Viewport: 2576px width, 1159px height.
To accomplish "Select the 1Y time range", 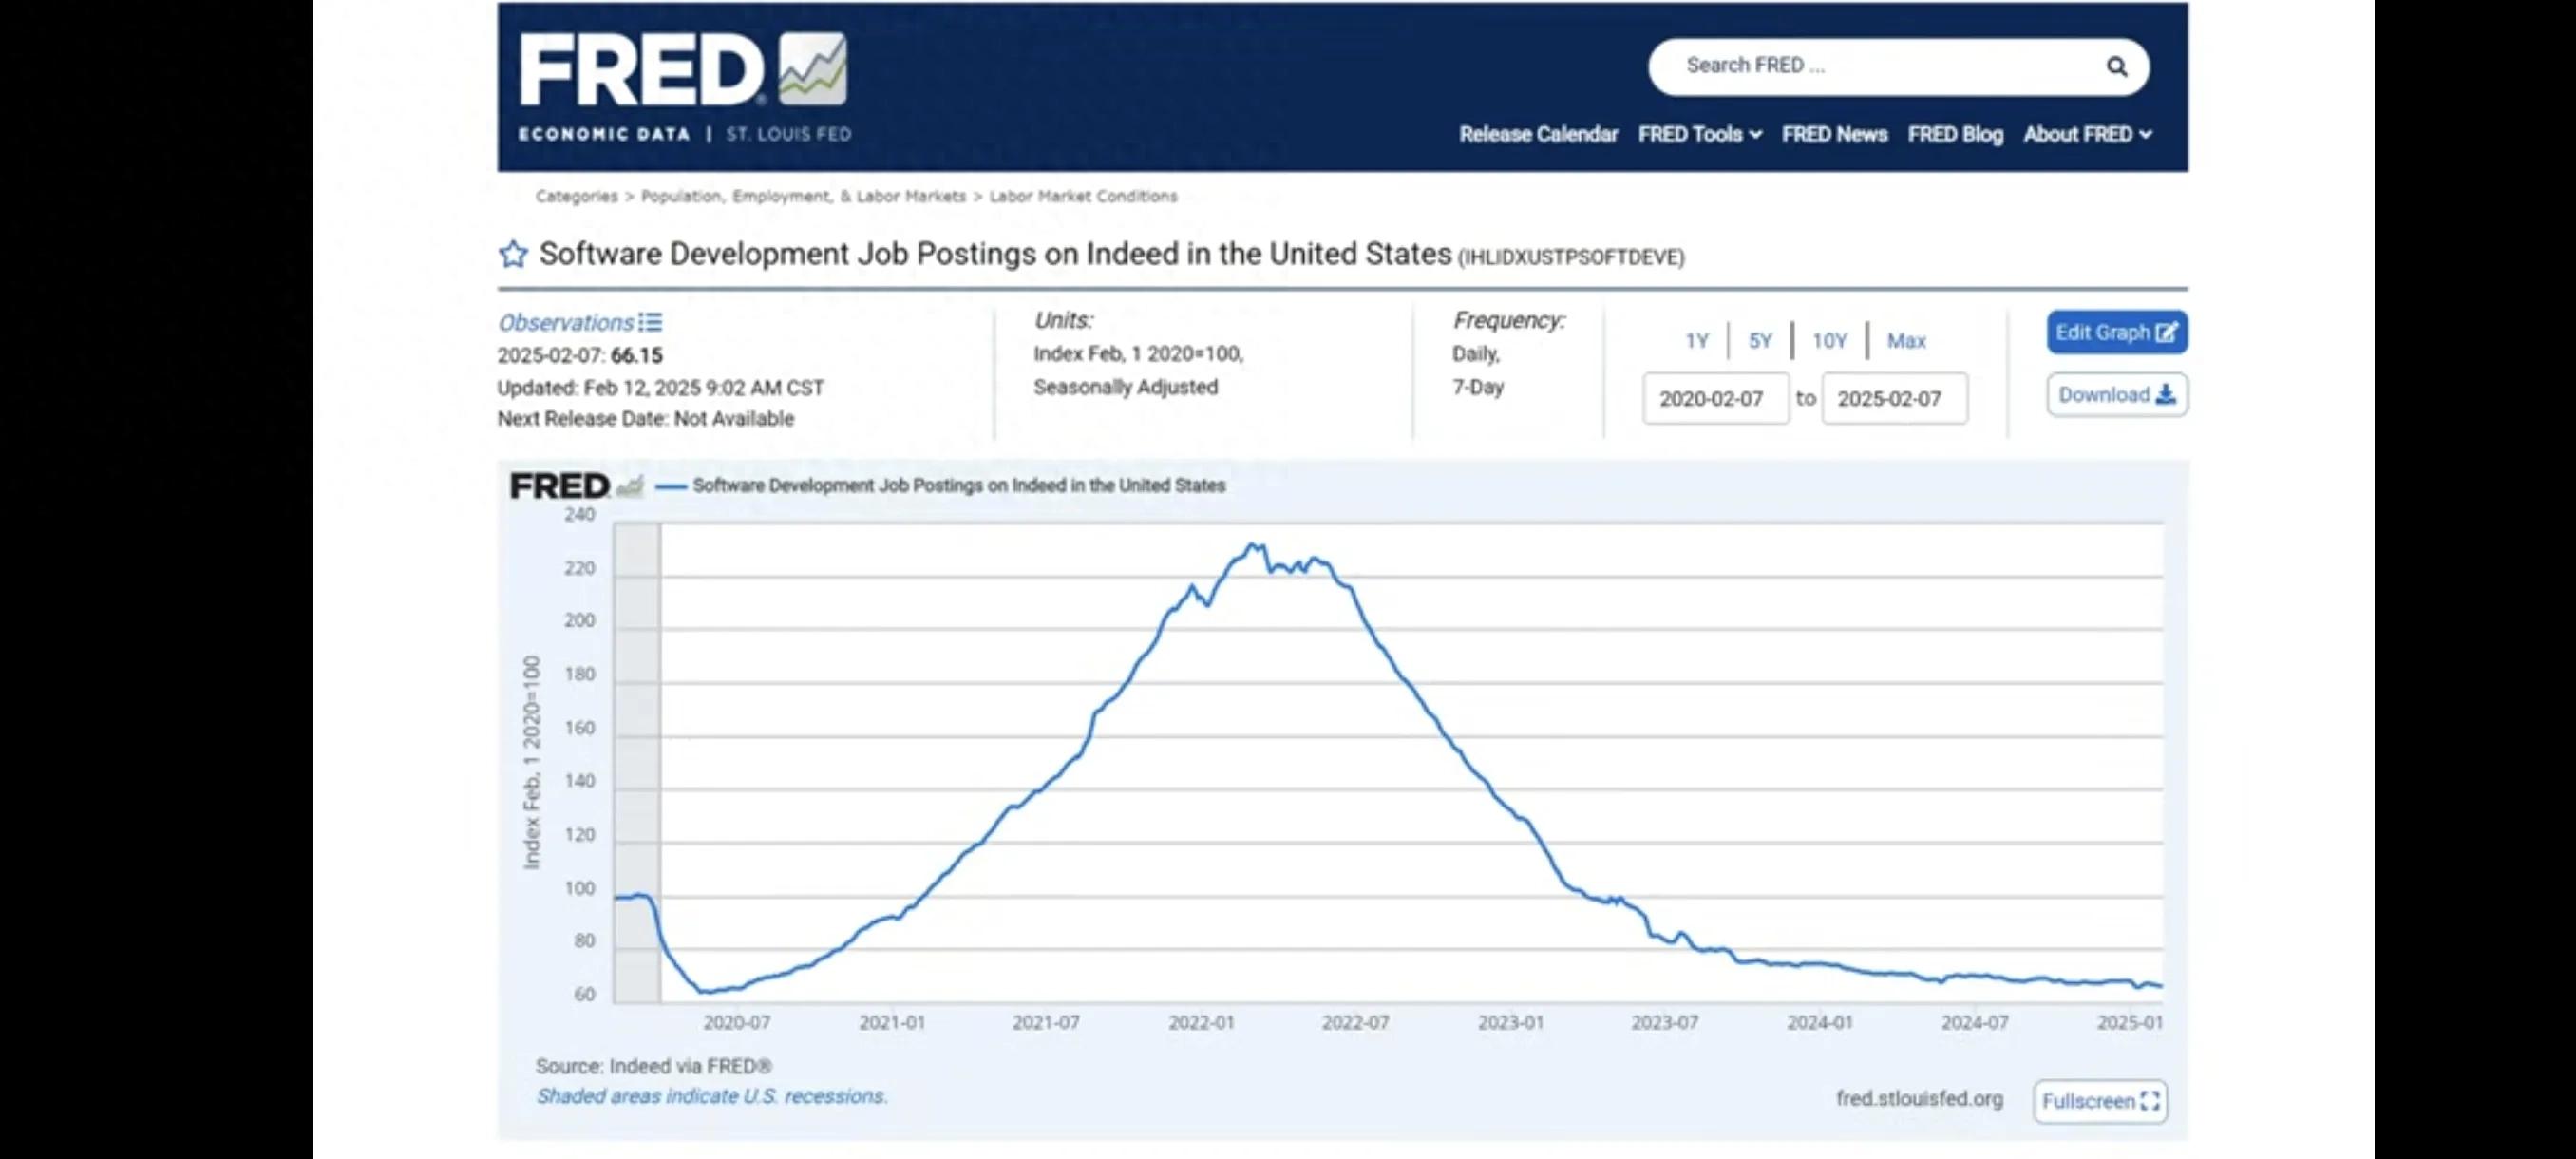I will pyautogui.click(x=1696, y=341).
